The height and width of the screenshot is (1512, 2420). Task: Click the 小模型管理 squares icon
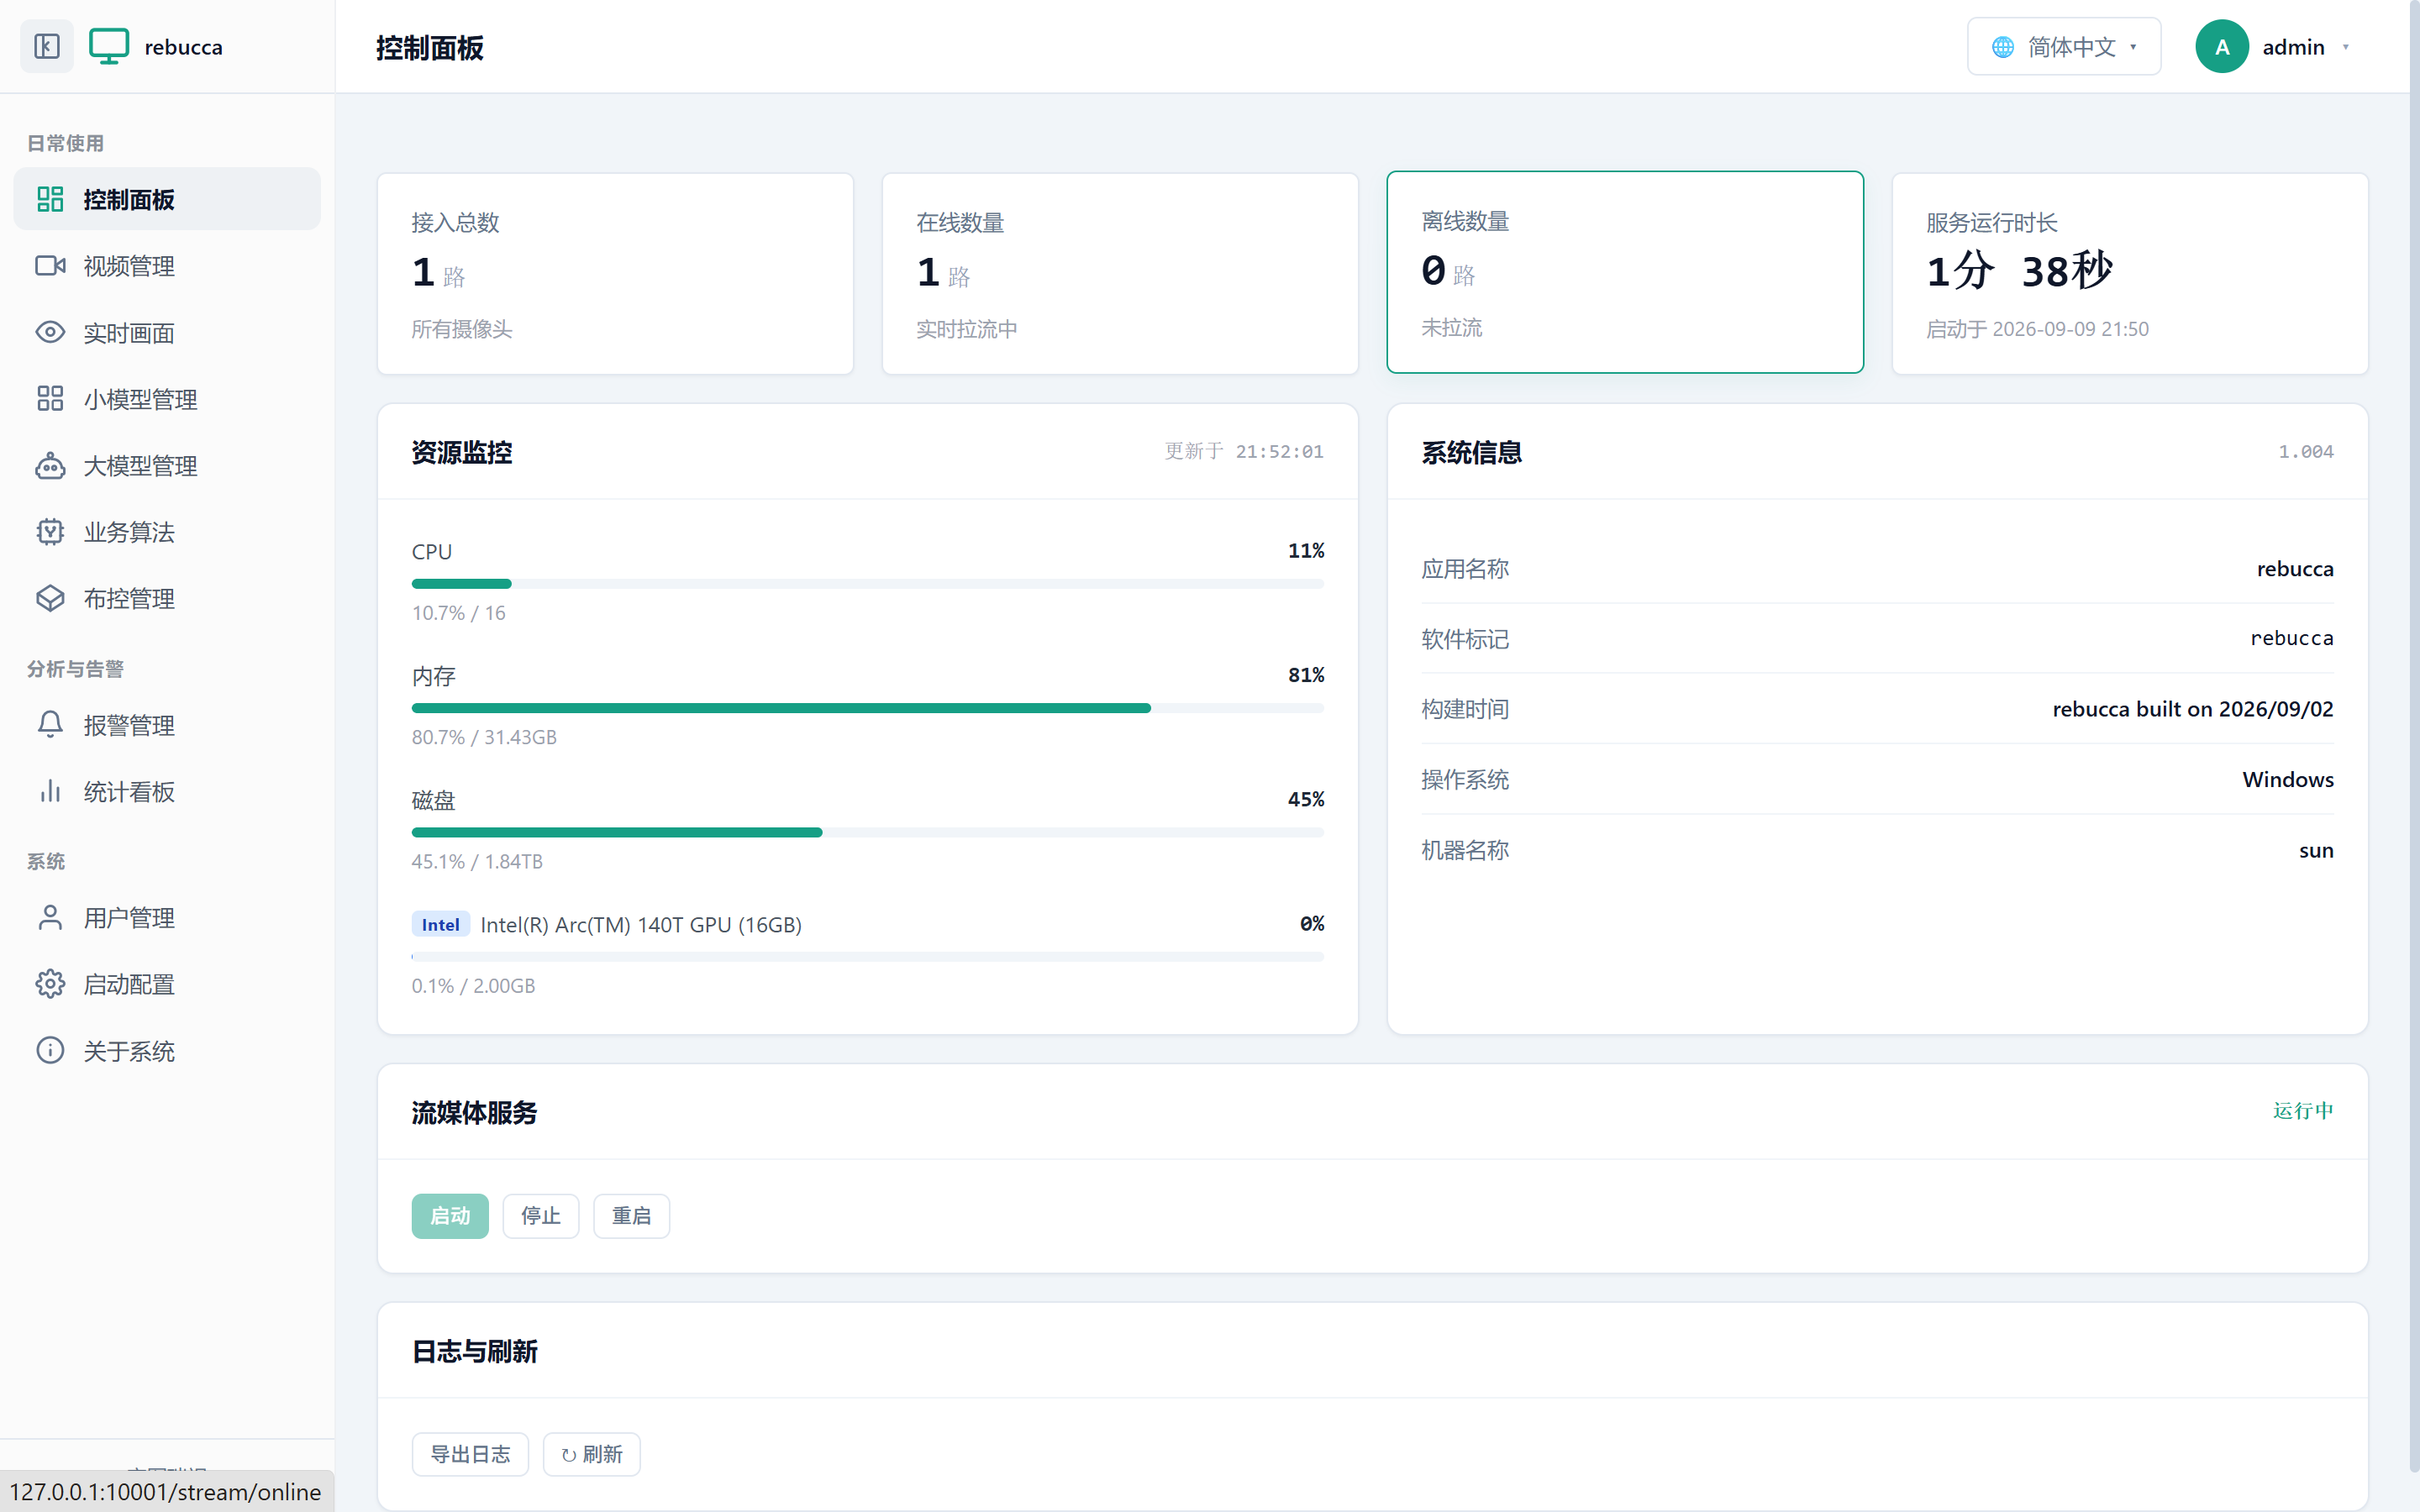(x=50, y=398)
